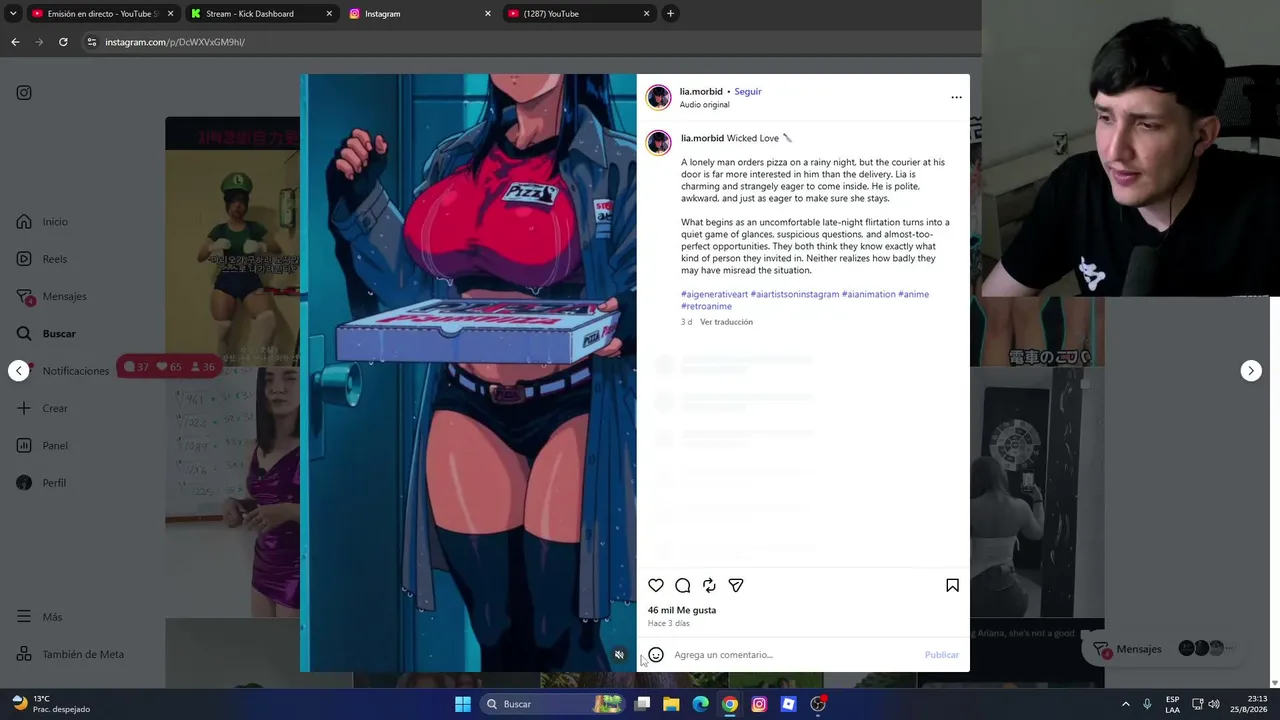
Task: Open the Windows Start menu
Action: [x=463, y=704]
